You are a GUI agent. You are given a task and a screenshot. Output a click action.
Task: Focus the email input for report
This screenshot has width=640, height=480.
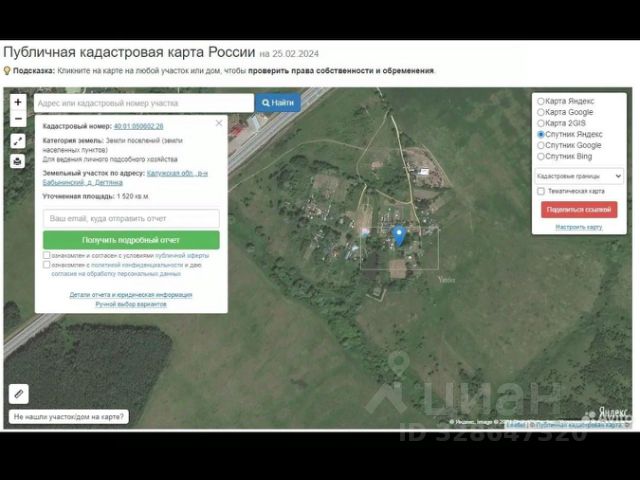[131, 219]
